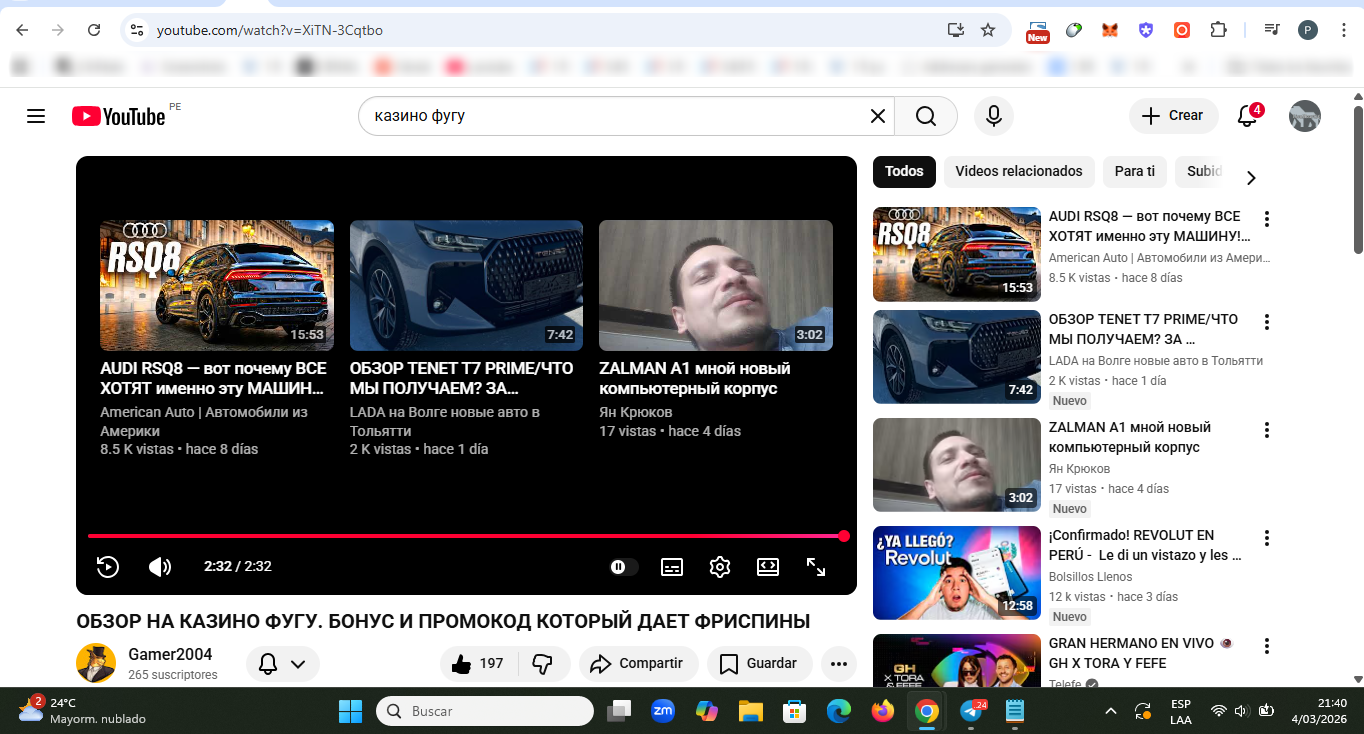
Task: Expand the subscription notification bell dropdown
Action: click(x=283, y=663)
